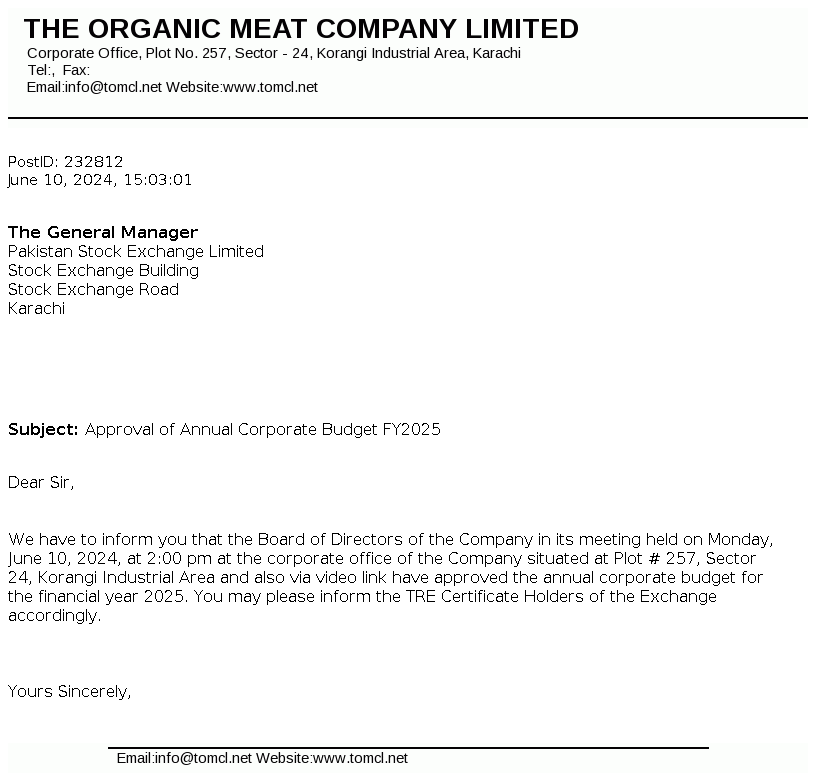This screenshot has height=781, width=817.
Task: Select the Corporate Office address line
Action: 273,53
